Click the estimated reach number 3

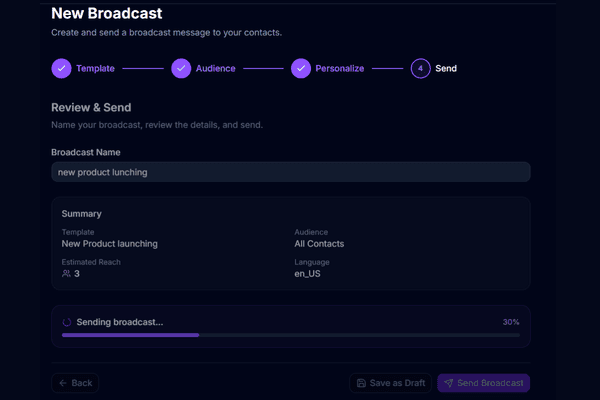pos(77,274)
